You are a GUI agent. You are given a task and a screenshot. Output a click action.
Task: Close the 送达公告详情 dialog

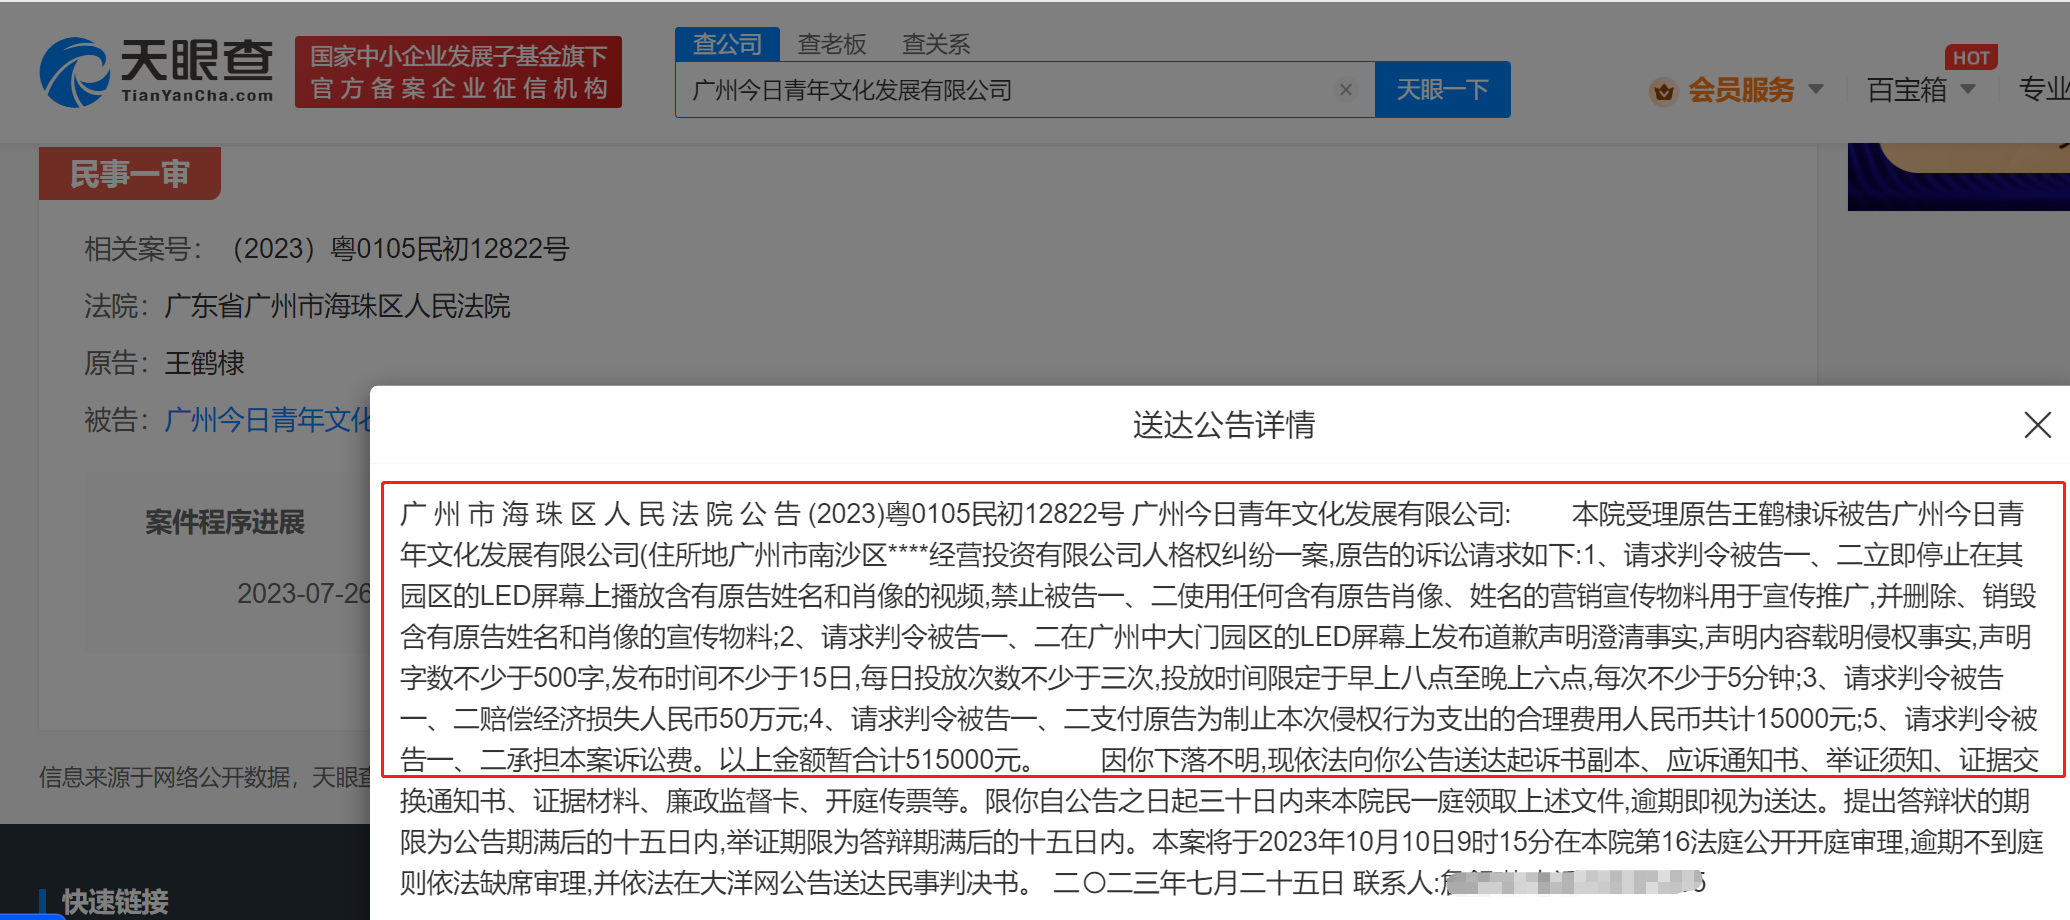(x=2037, y=425)
